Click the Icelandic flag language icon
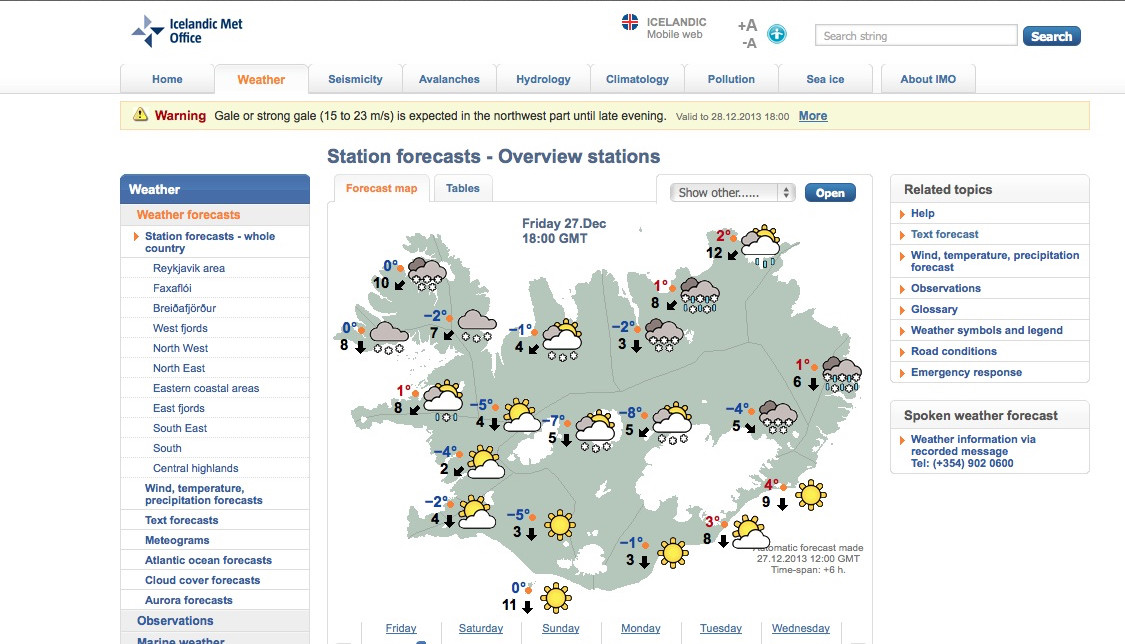1125x644 pixels. point(631,23)
